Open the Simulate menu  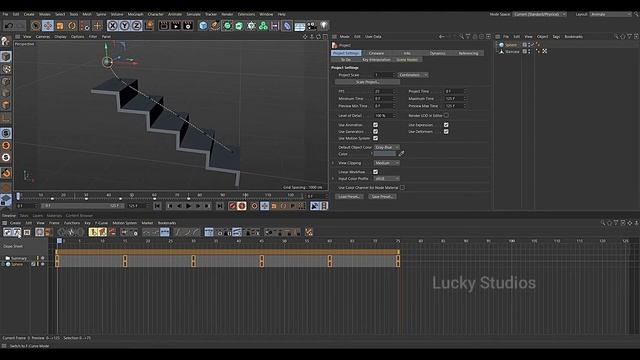193,14
